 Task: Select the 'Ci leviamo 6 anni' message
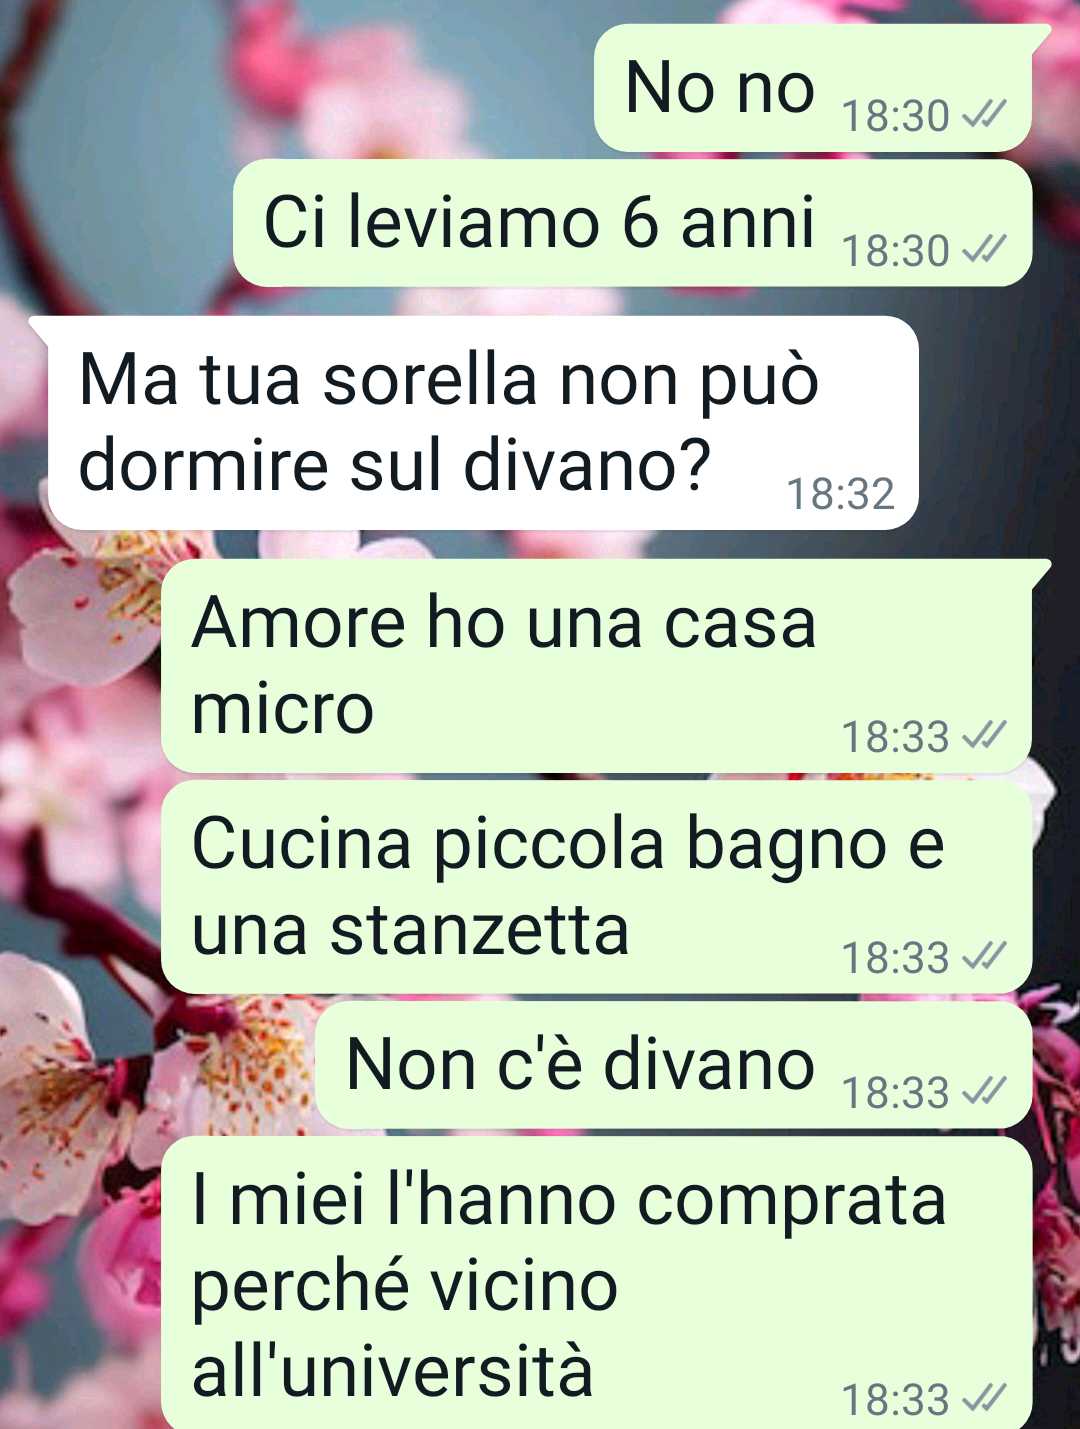coord(632,223)
